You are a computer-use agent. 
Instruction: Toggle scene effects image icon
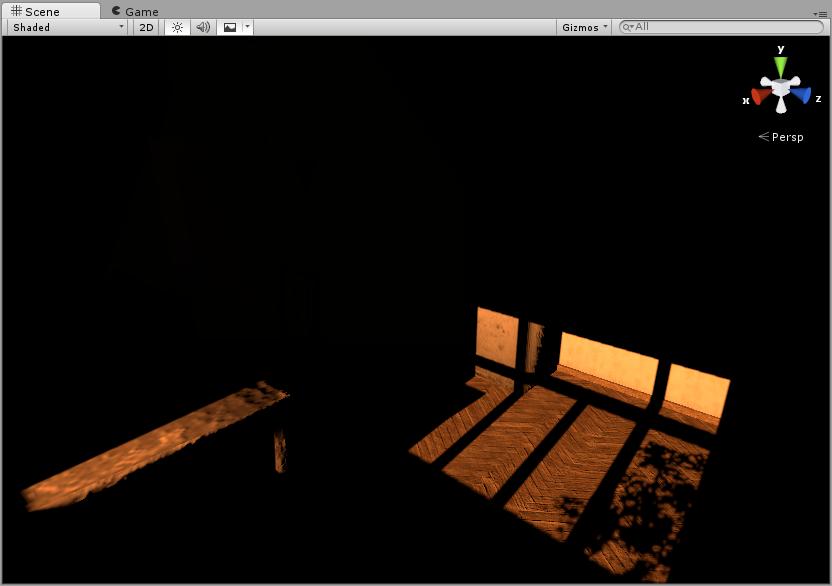coord(230,28)
